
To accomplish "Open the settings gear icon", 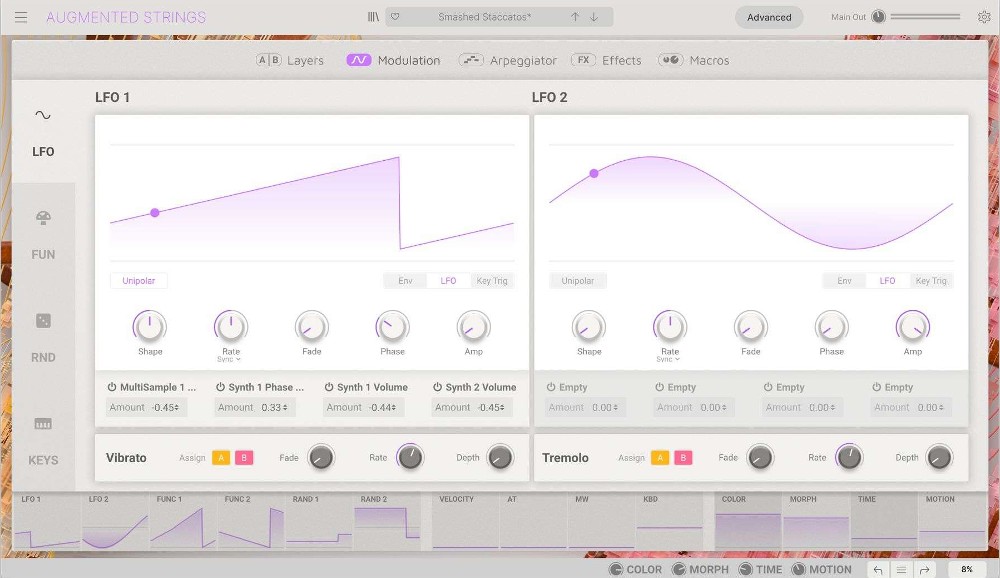I will click(x=984, y=16).
